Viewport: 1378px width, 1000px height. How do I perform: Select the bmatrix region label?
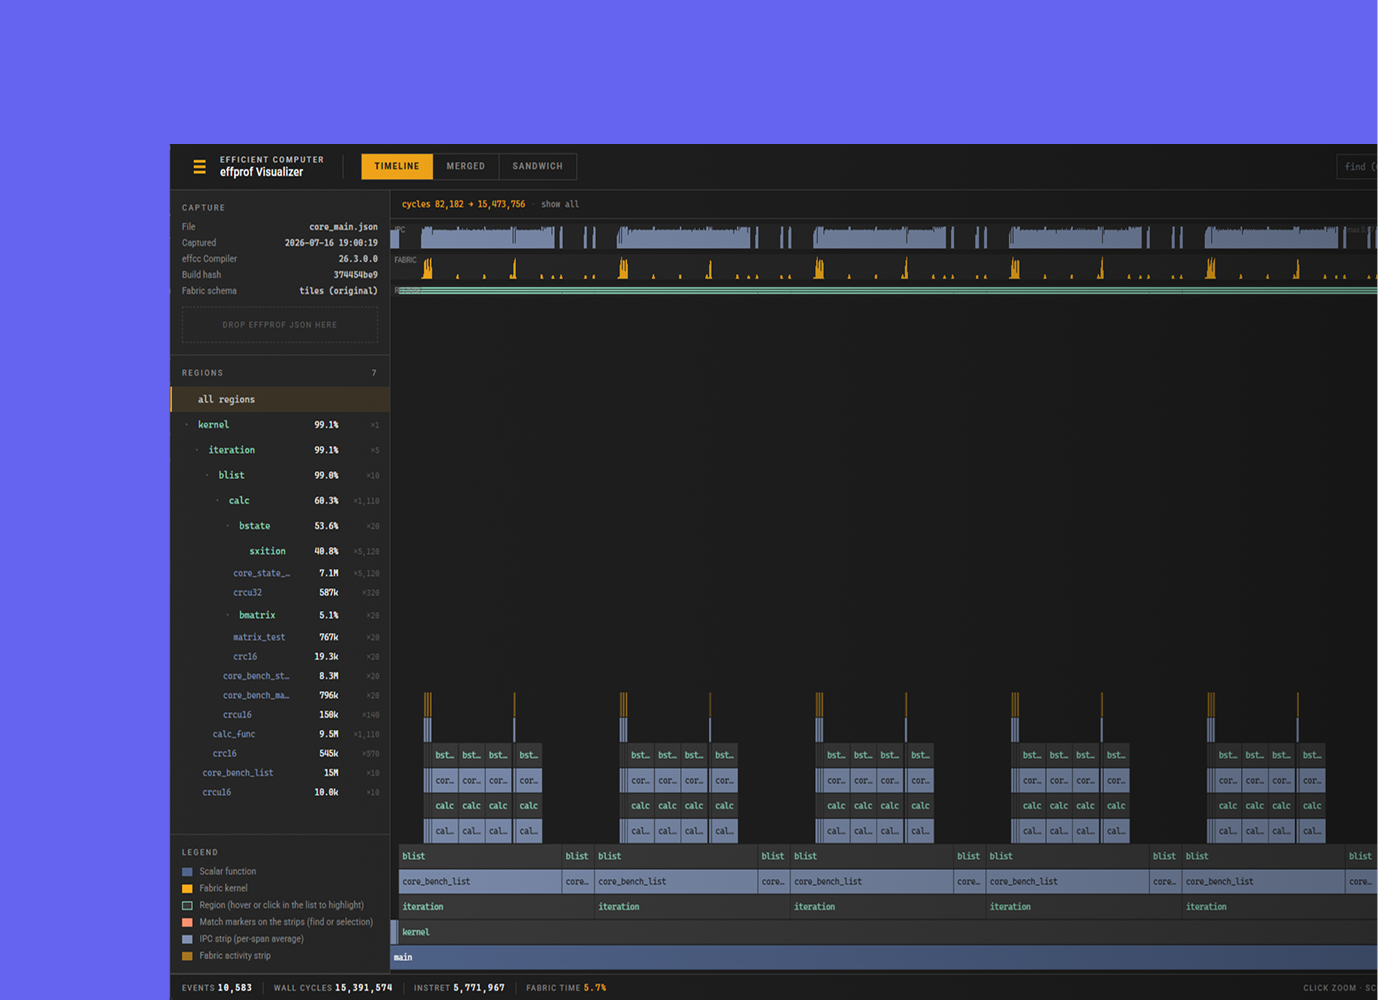pyautogui.click(x=257, y=615)
